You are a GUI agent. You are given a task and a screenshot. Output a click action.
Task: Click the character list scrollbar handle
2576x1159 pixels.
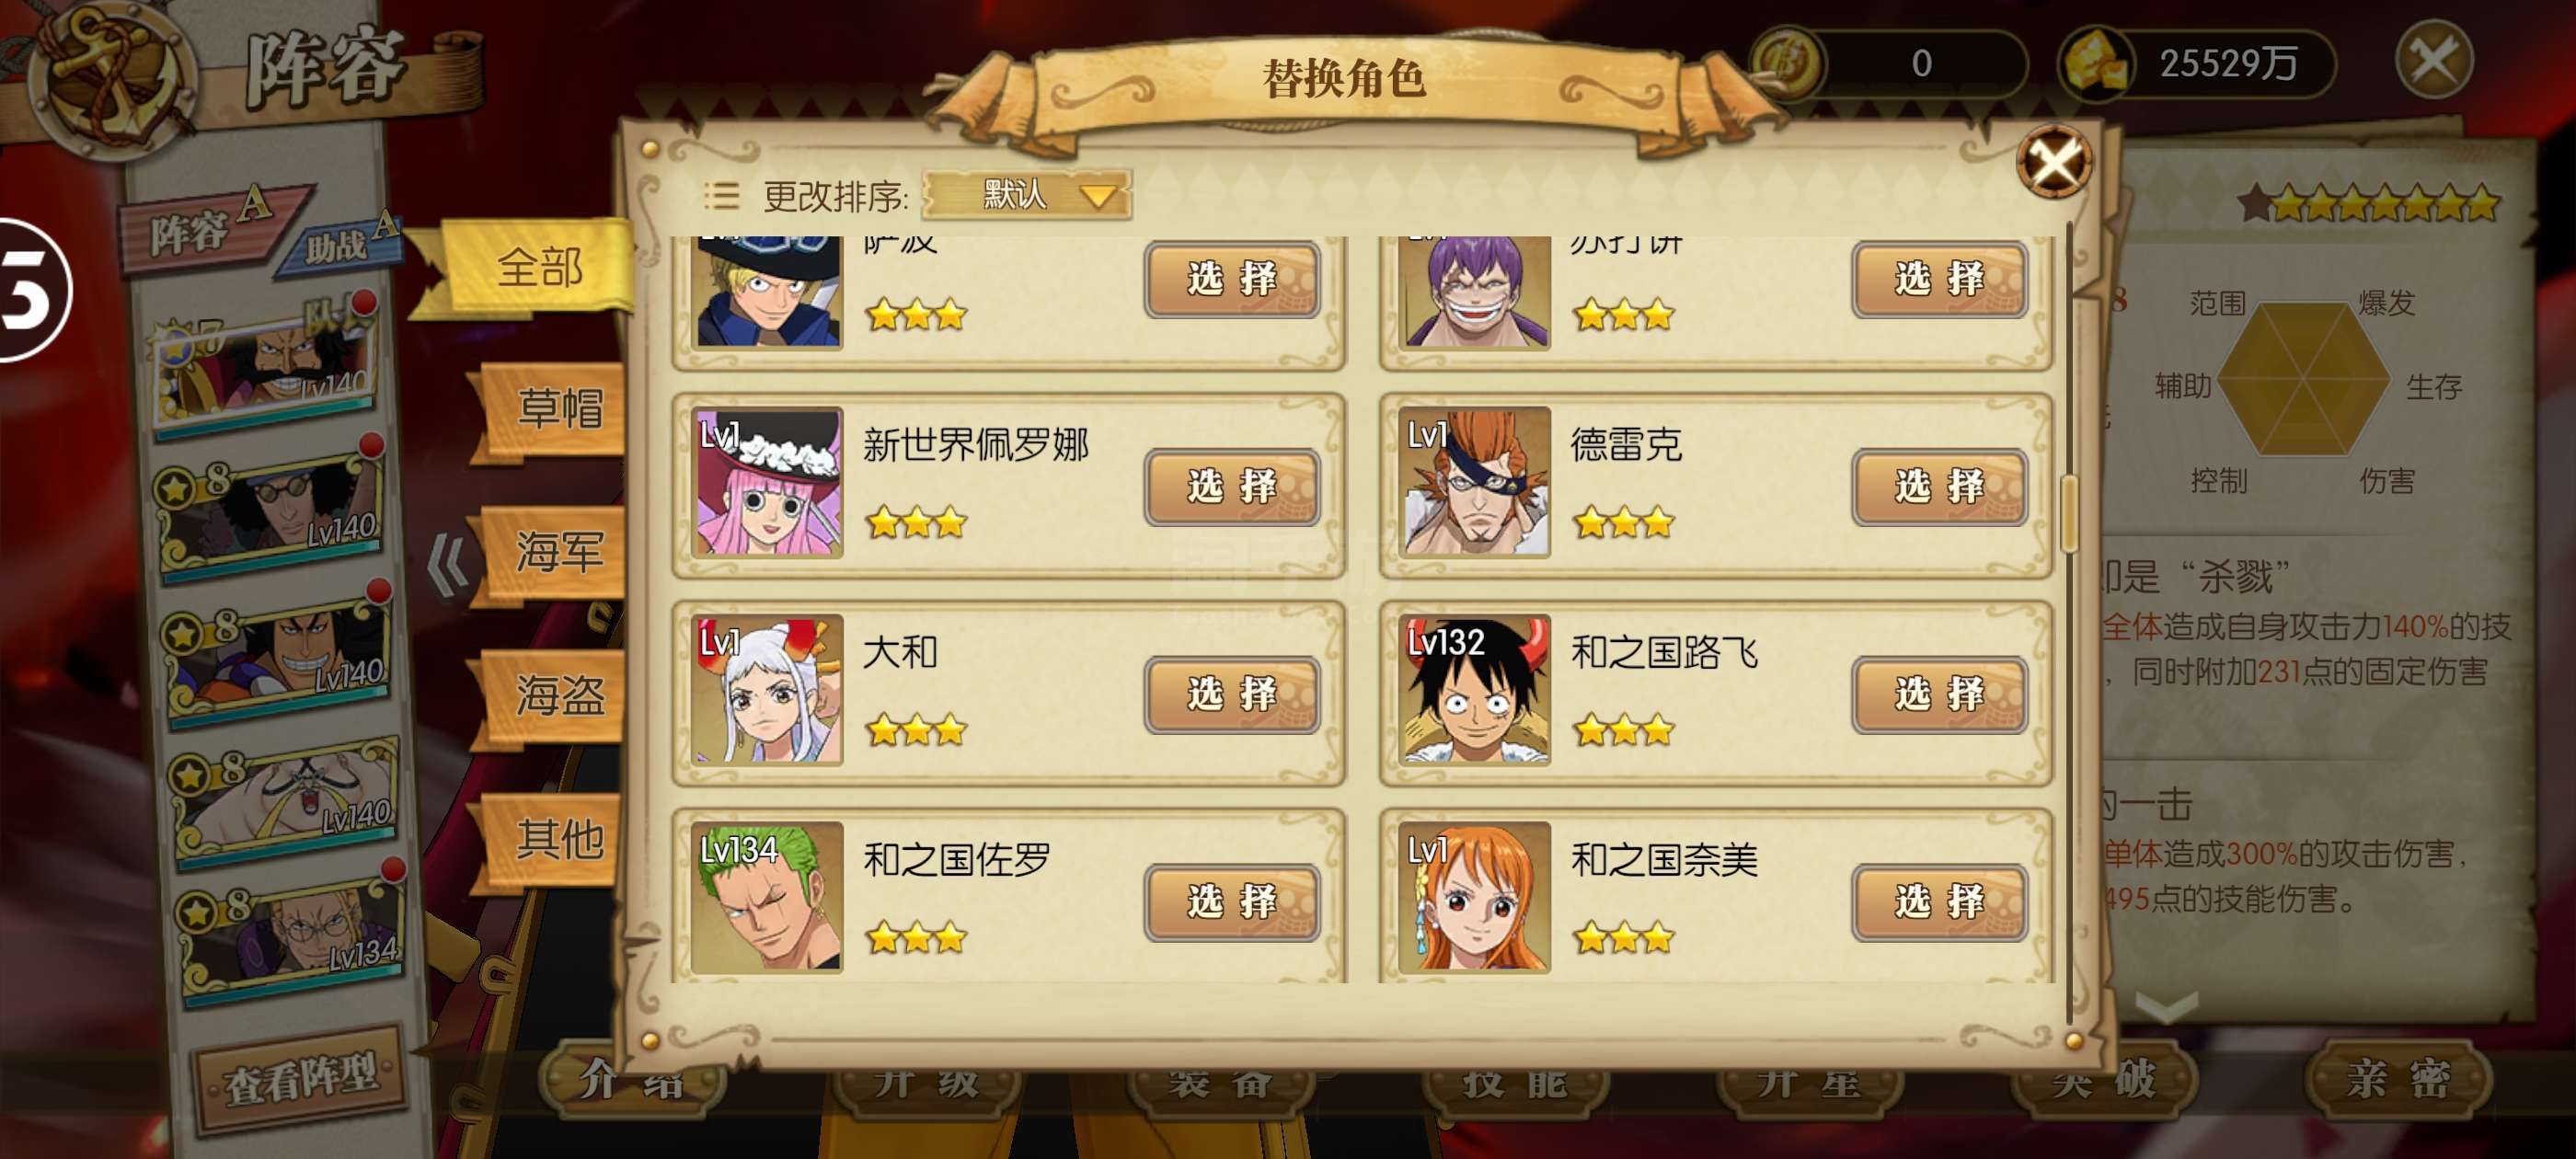tap(2069, 512)
